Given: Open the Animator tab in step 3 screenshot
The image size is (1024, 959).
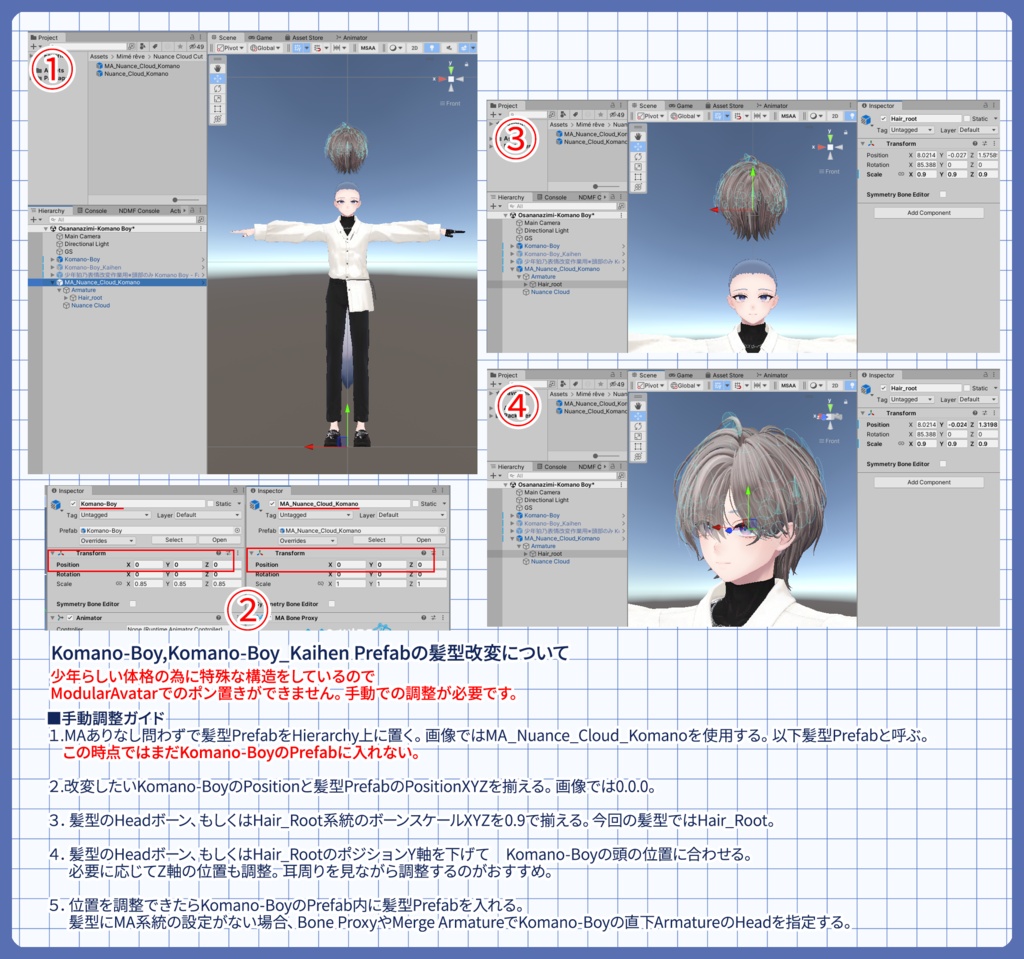Looking at the screenshot, I should click(x=773, y=106).
